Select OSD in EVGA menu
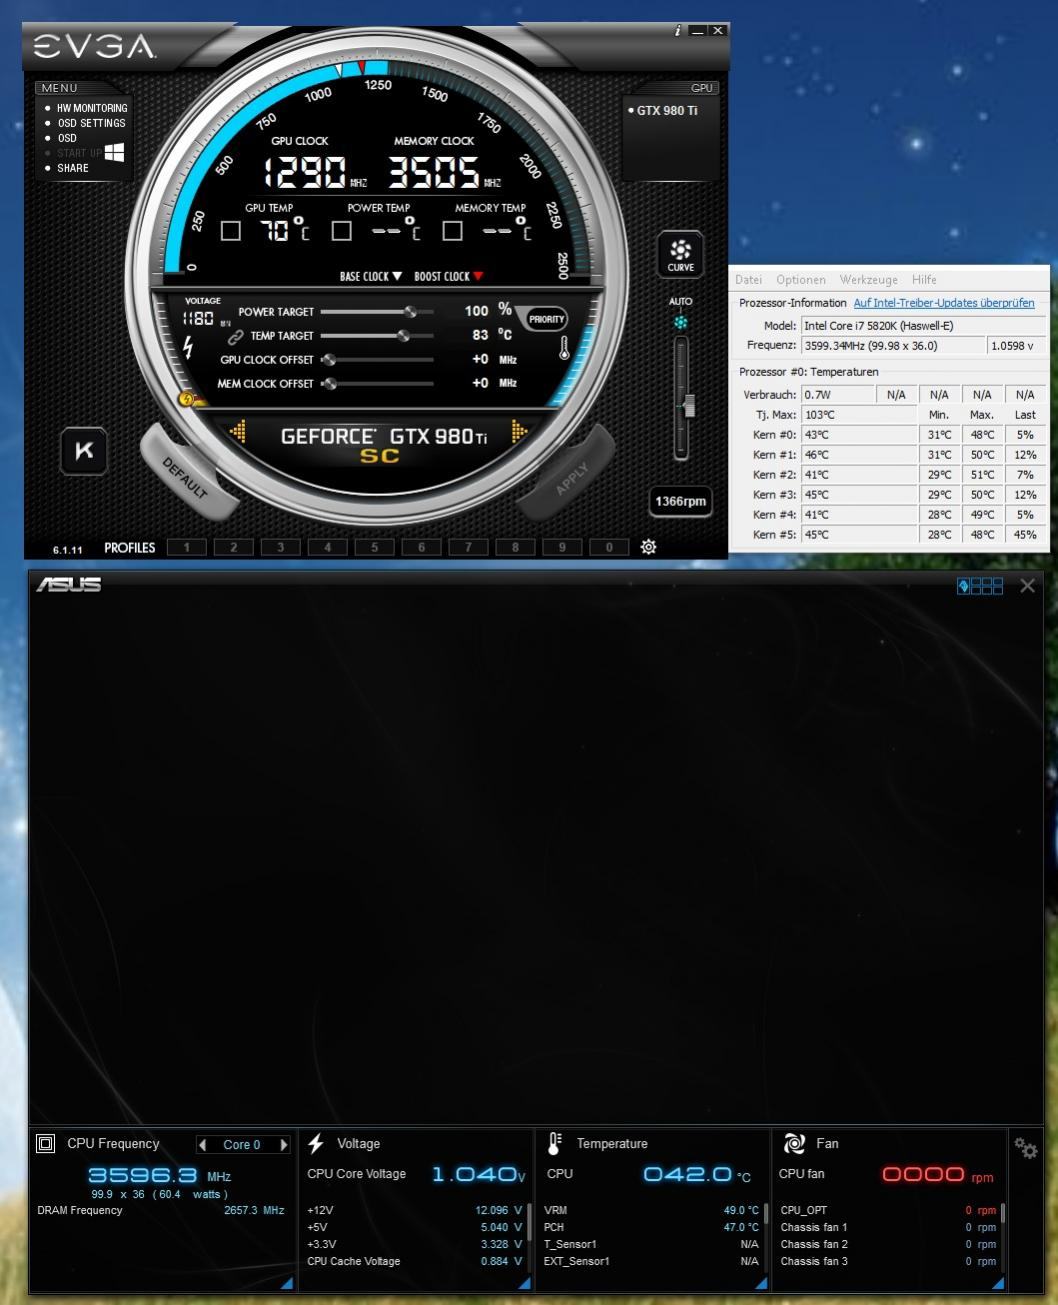The image size is (1058, 1305). pos(67,138)
